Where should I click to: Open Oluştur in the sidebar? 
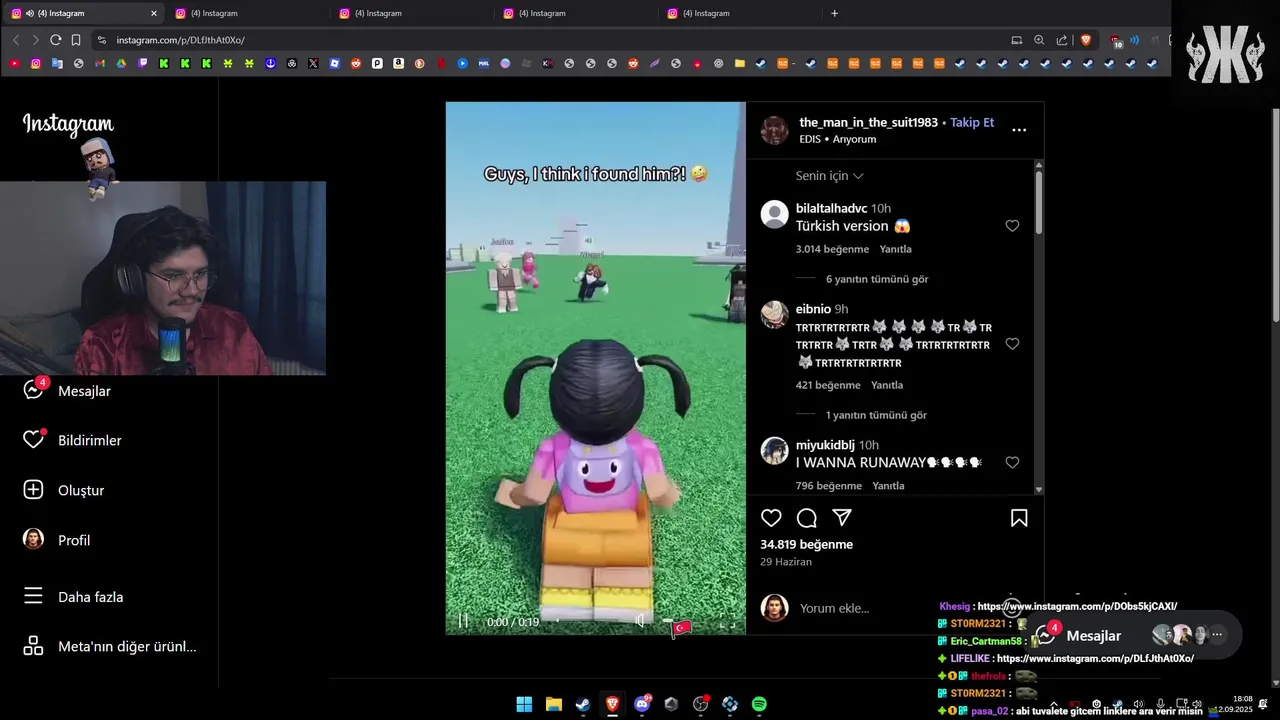64,490
